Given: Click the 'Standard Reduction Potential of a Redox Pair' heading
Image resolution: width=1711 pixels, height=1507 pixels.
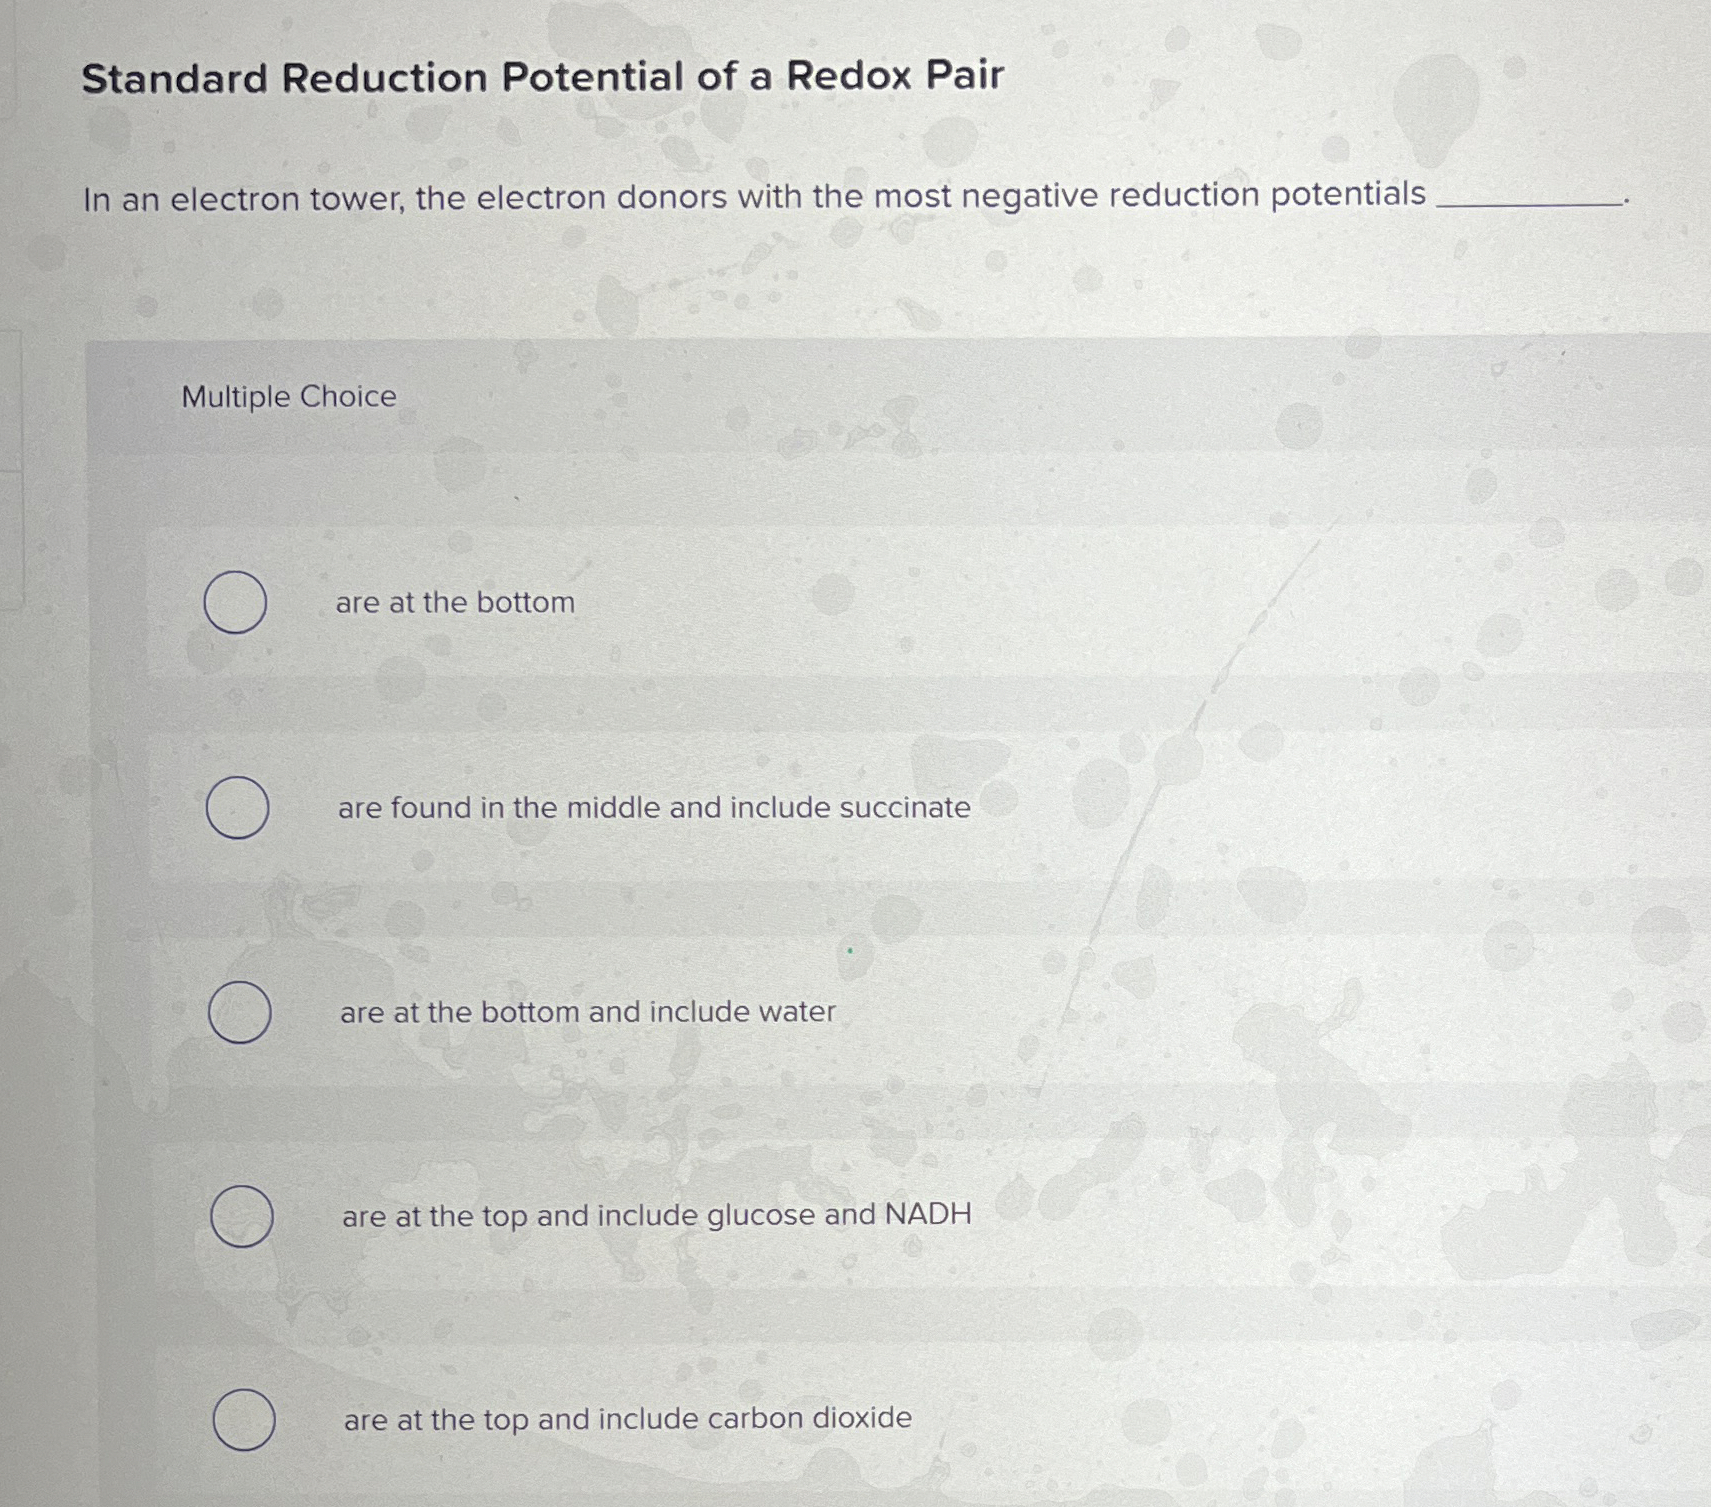Looking at the screenshot, I should point(542,77).
